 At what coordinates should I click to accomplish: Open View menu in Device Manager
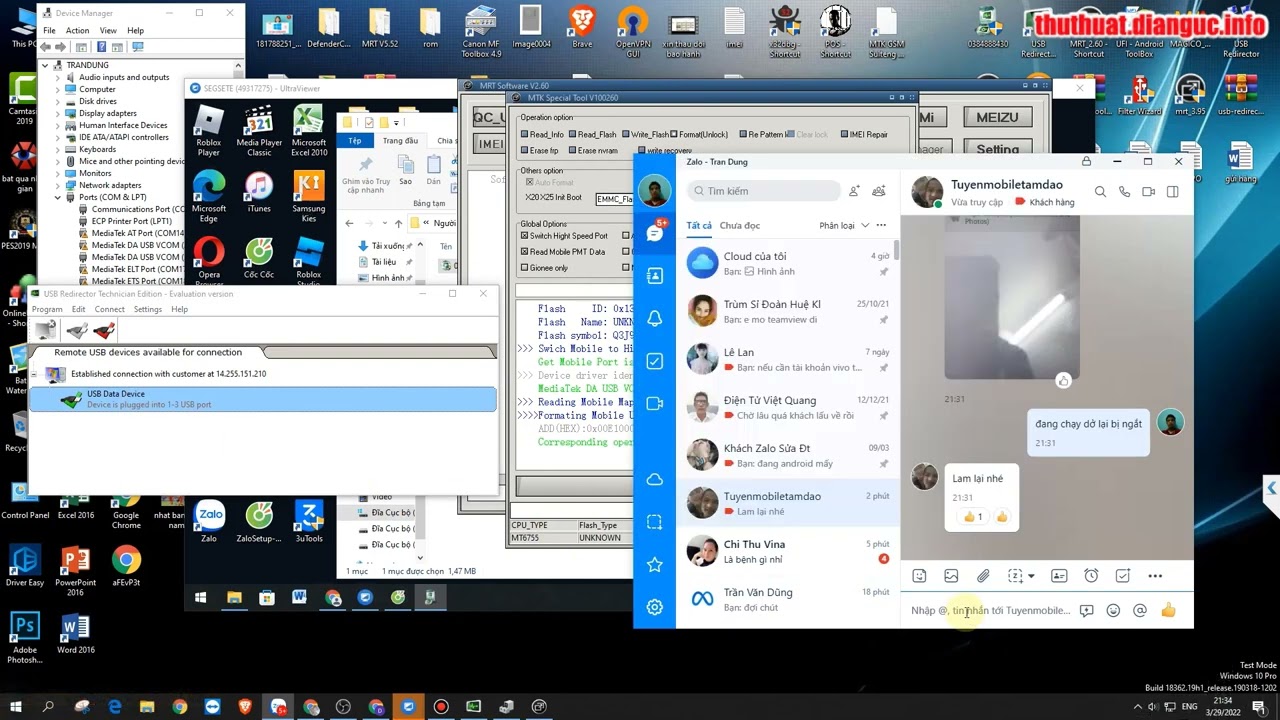coord(108,31)
